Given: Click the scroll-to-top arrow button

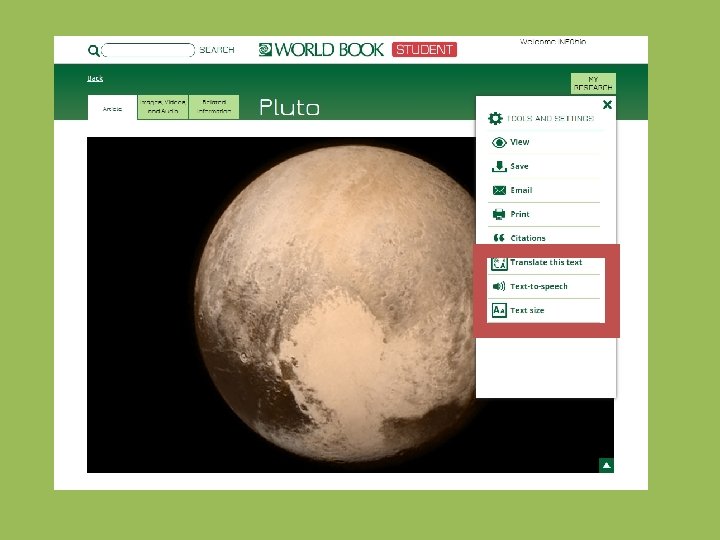Looking at the screenshot, I should [607, 465].
